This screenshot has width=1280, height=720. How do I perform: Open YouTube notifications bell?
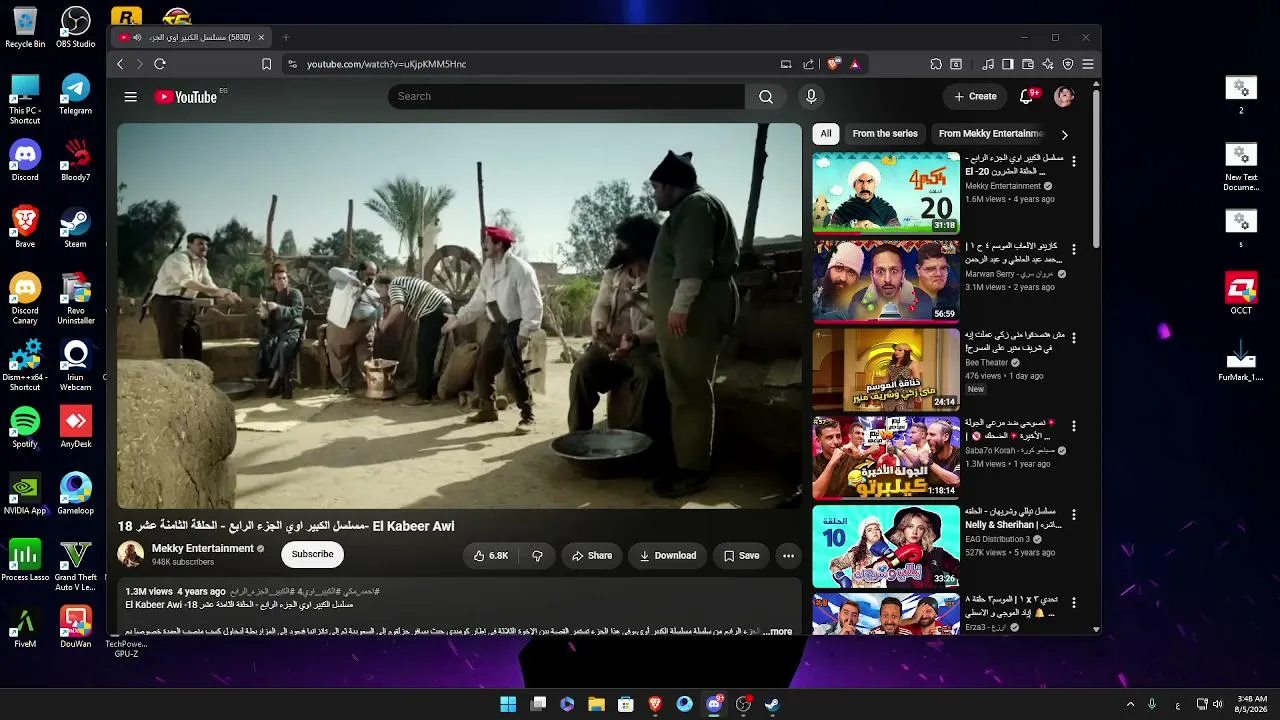[1026, 97]
